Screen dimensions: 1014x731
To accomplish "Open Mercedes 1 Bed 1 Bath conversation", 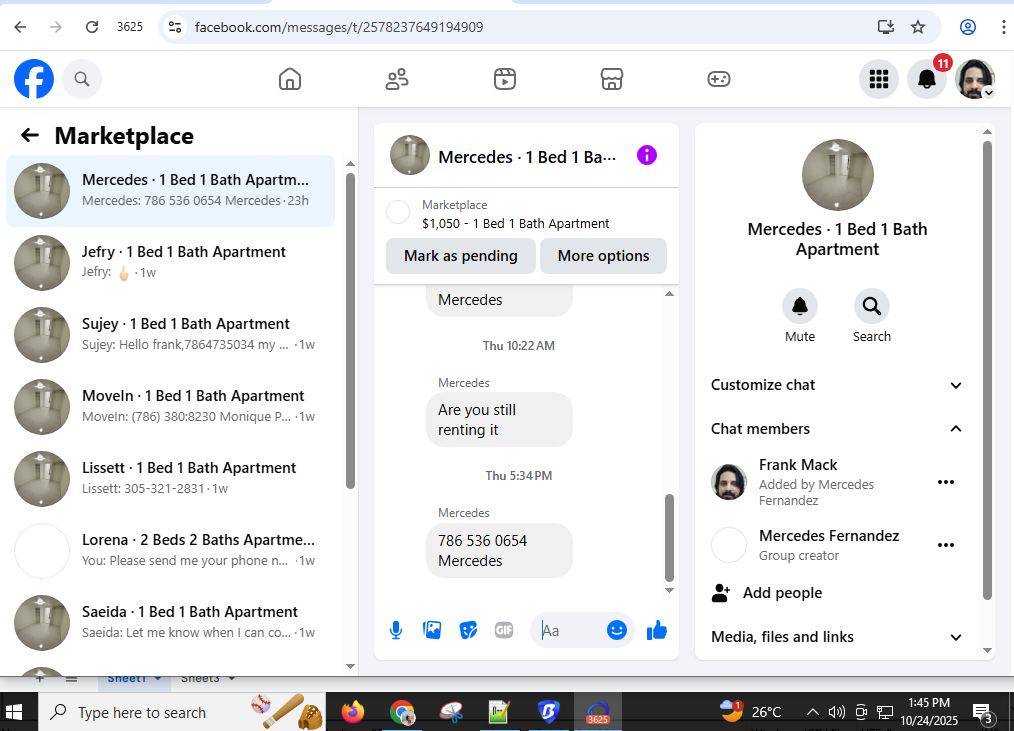I will click(x=171, y=190).
